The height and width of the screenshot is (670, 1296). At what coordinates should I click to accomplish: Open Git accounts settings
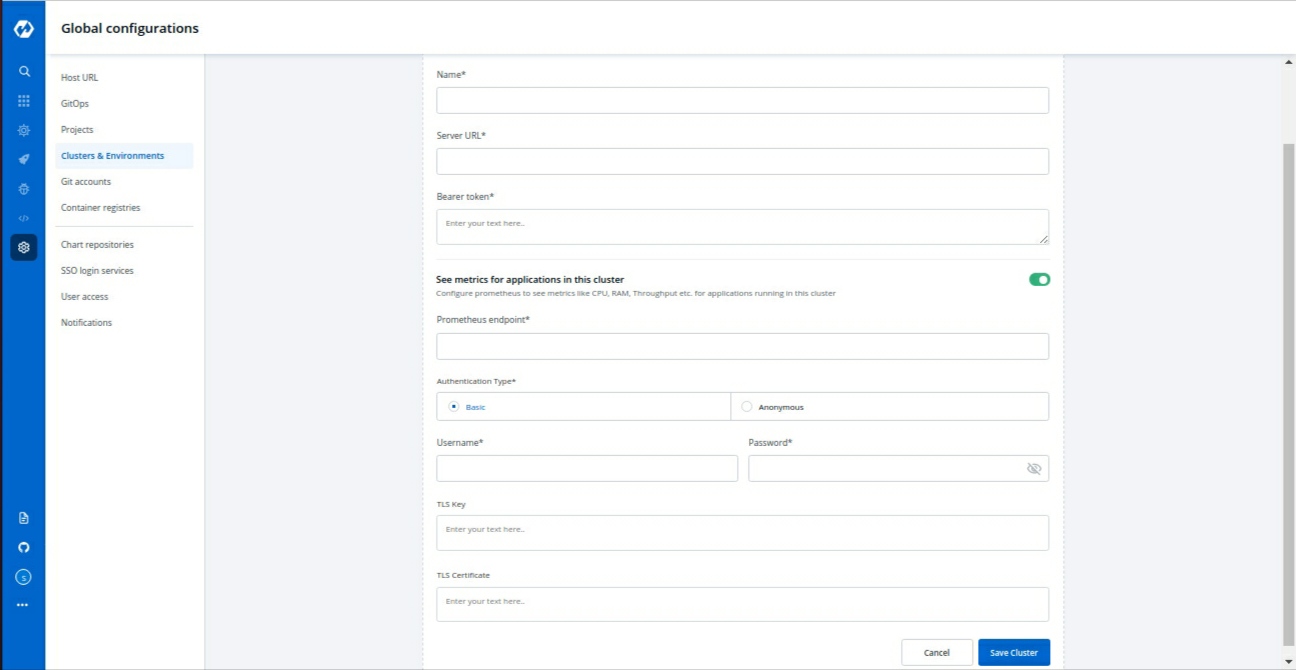86,182
